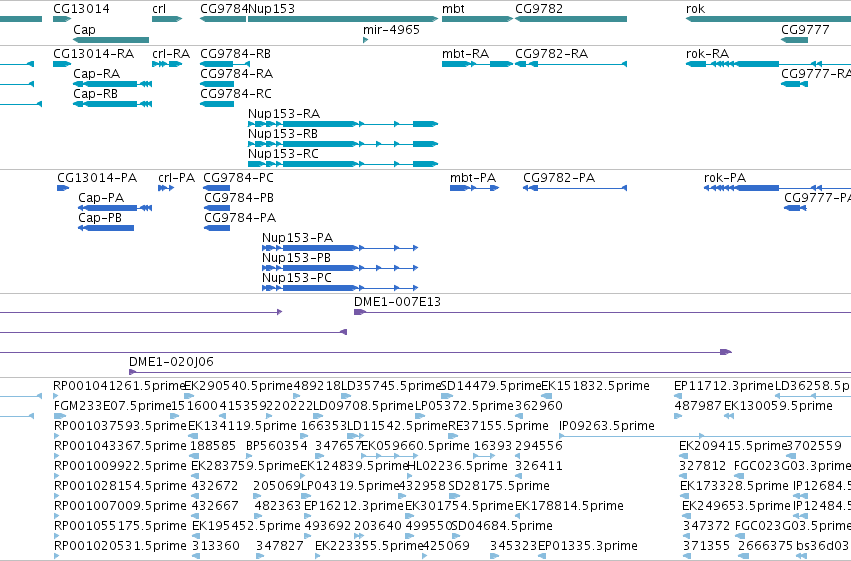Select EST RP001055175.5prime
This screenshot has height=561, width=851.
[120, 526]
